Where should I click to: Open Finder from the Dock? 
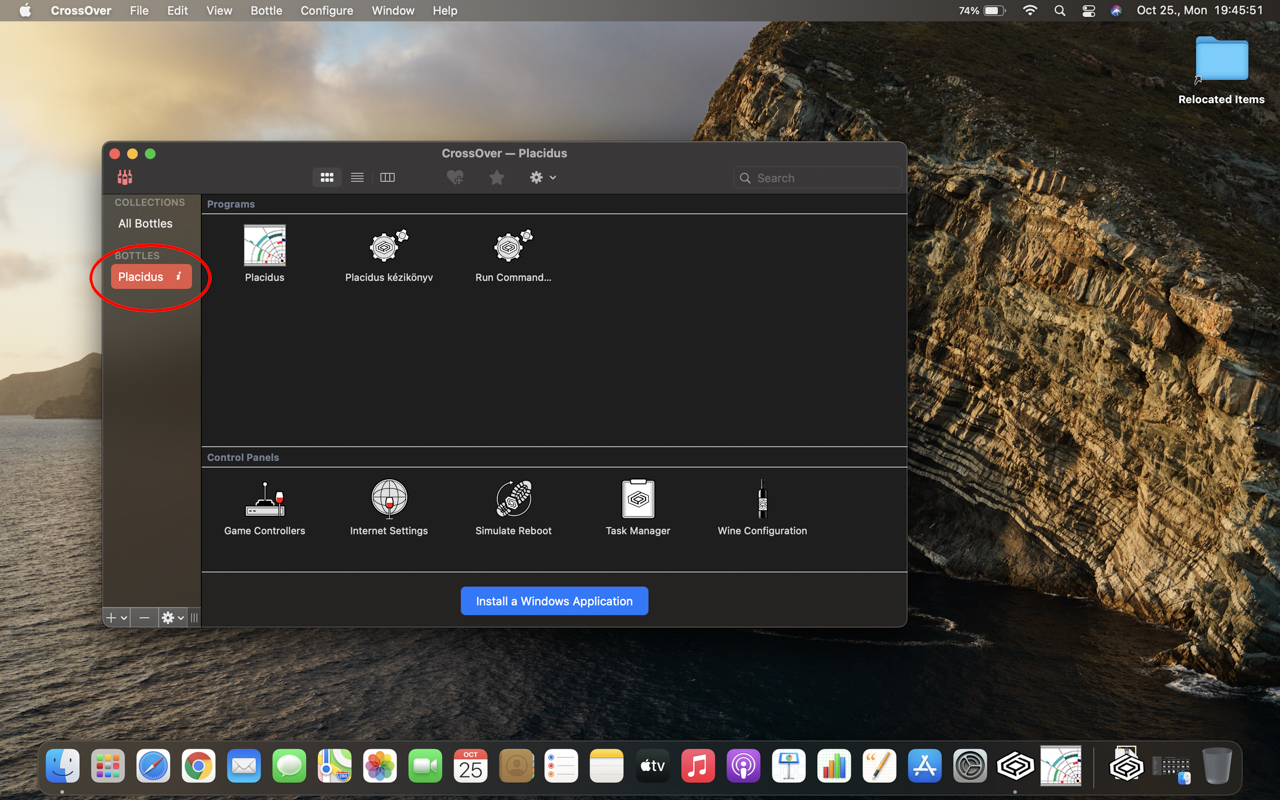[63, 767]
